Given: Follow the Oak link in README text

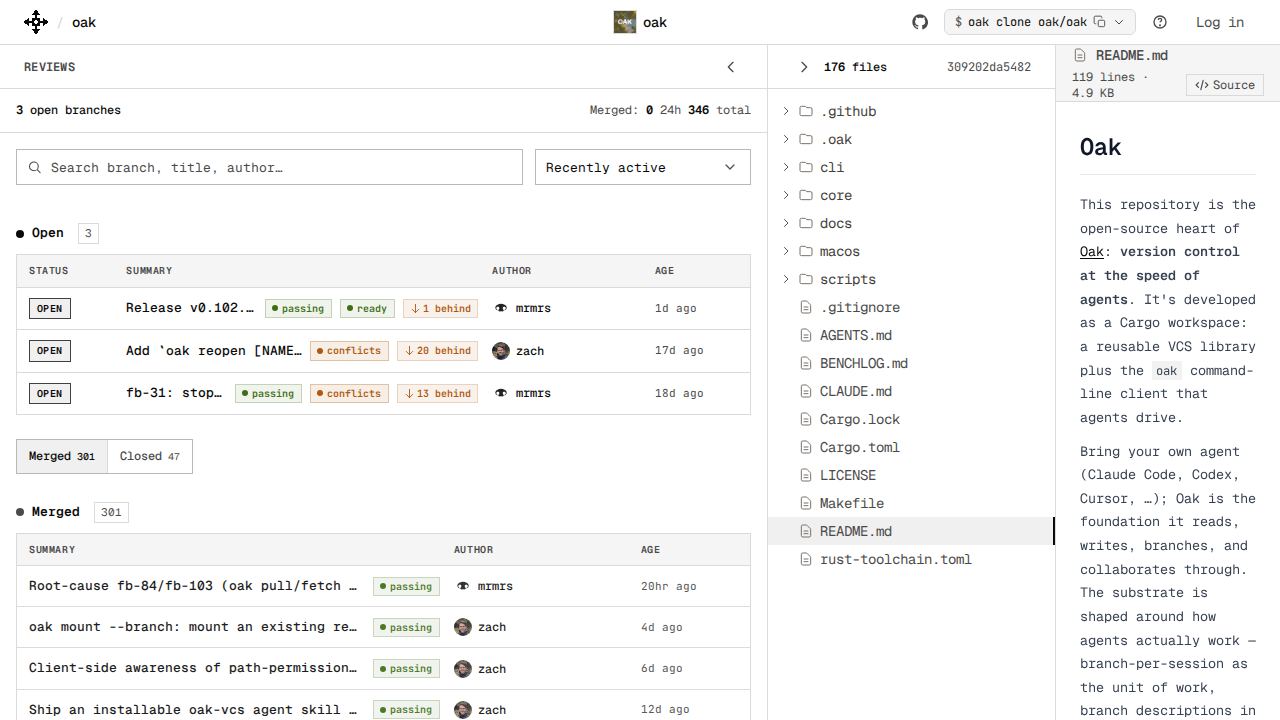Looking at the screenshot, I should pyautogui.click(x=1091, y=252).
